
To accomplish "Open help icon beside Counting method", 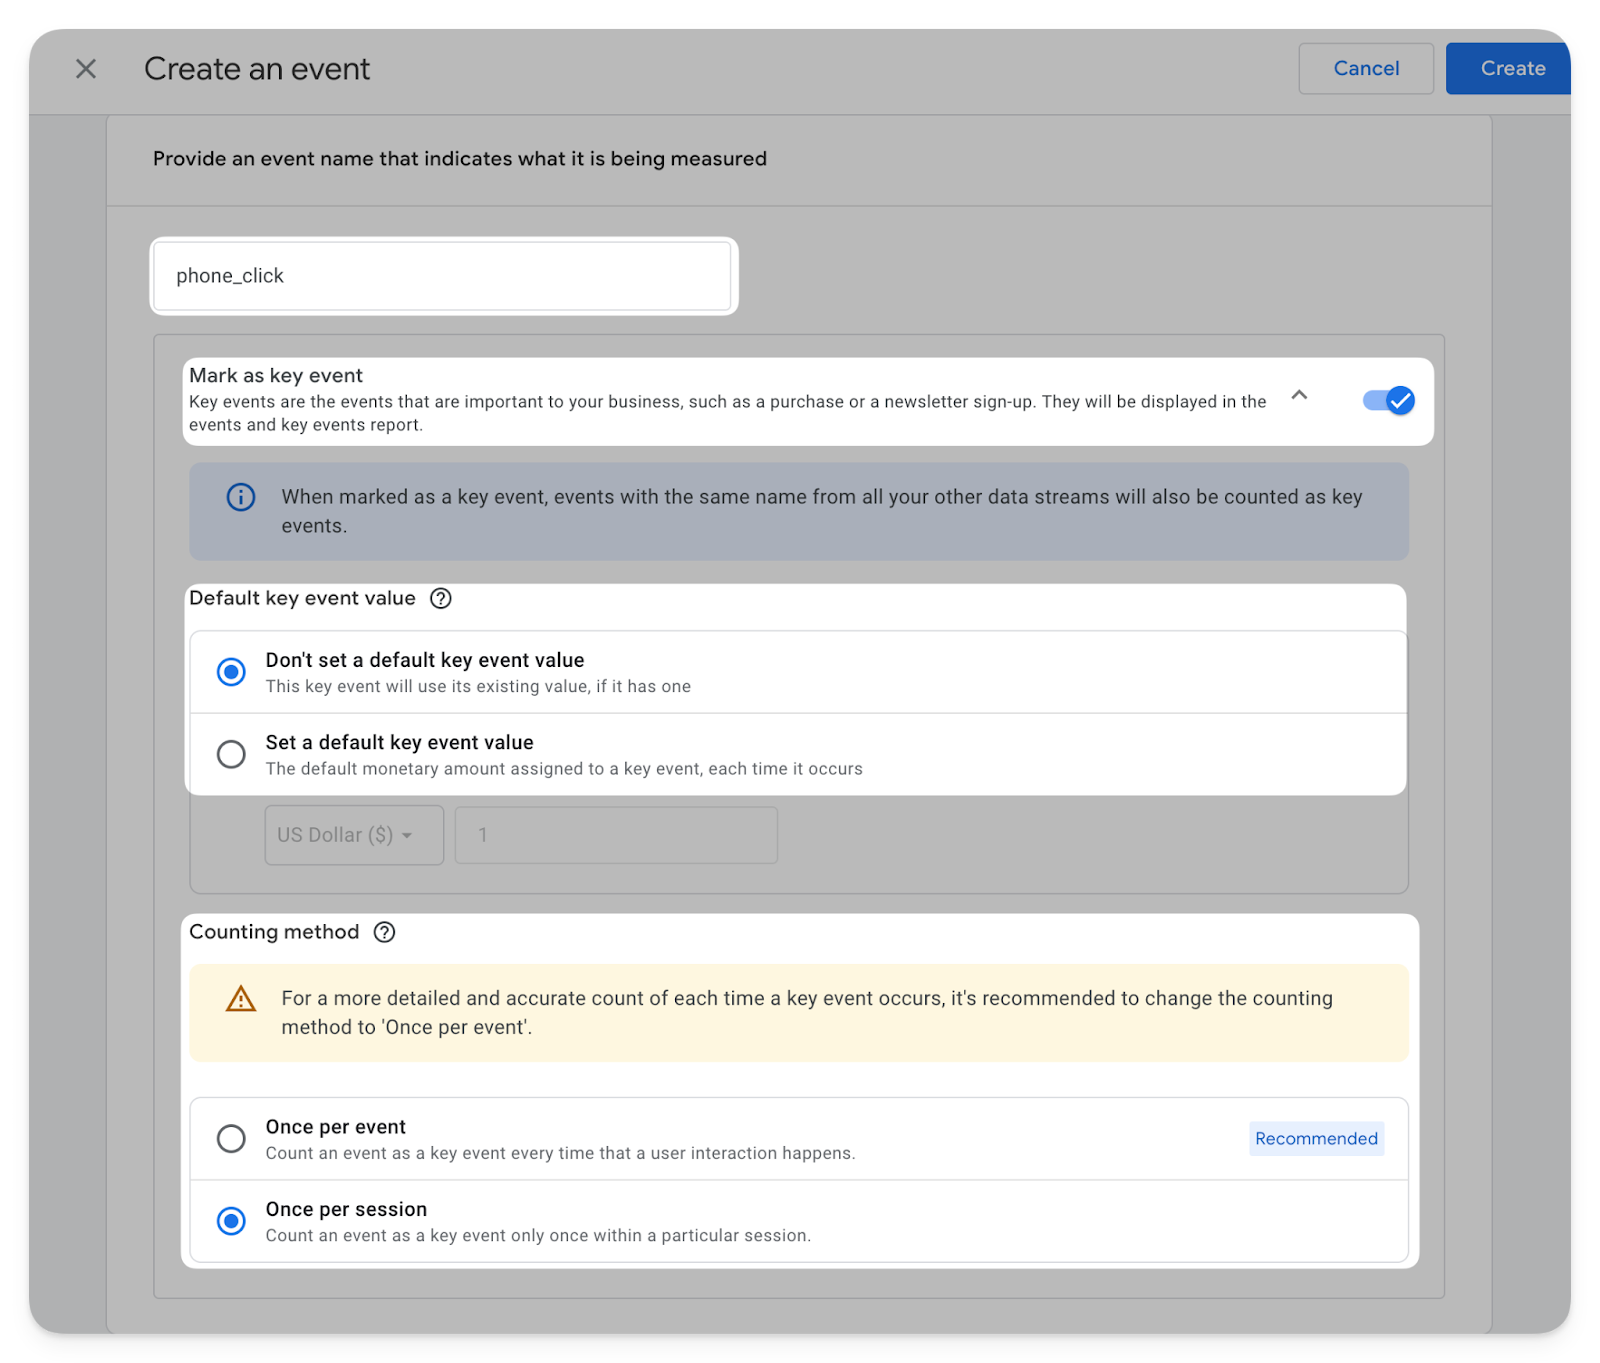I will [384, 932].
